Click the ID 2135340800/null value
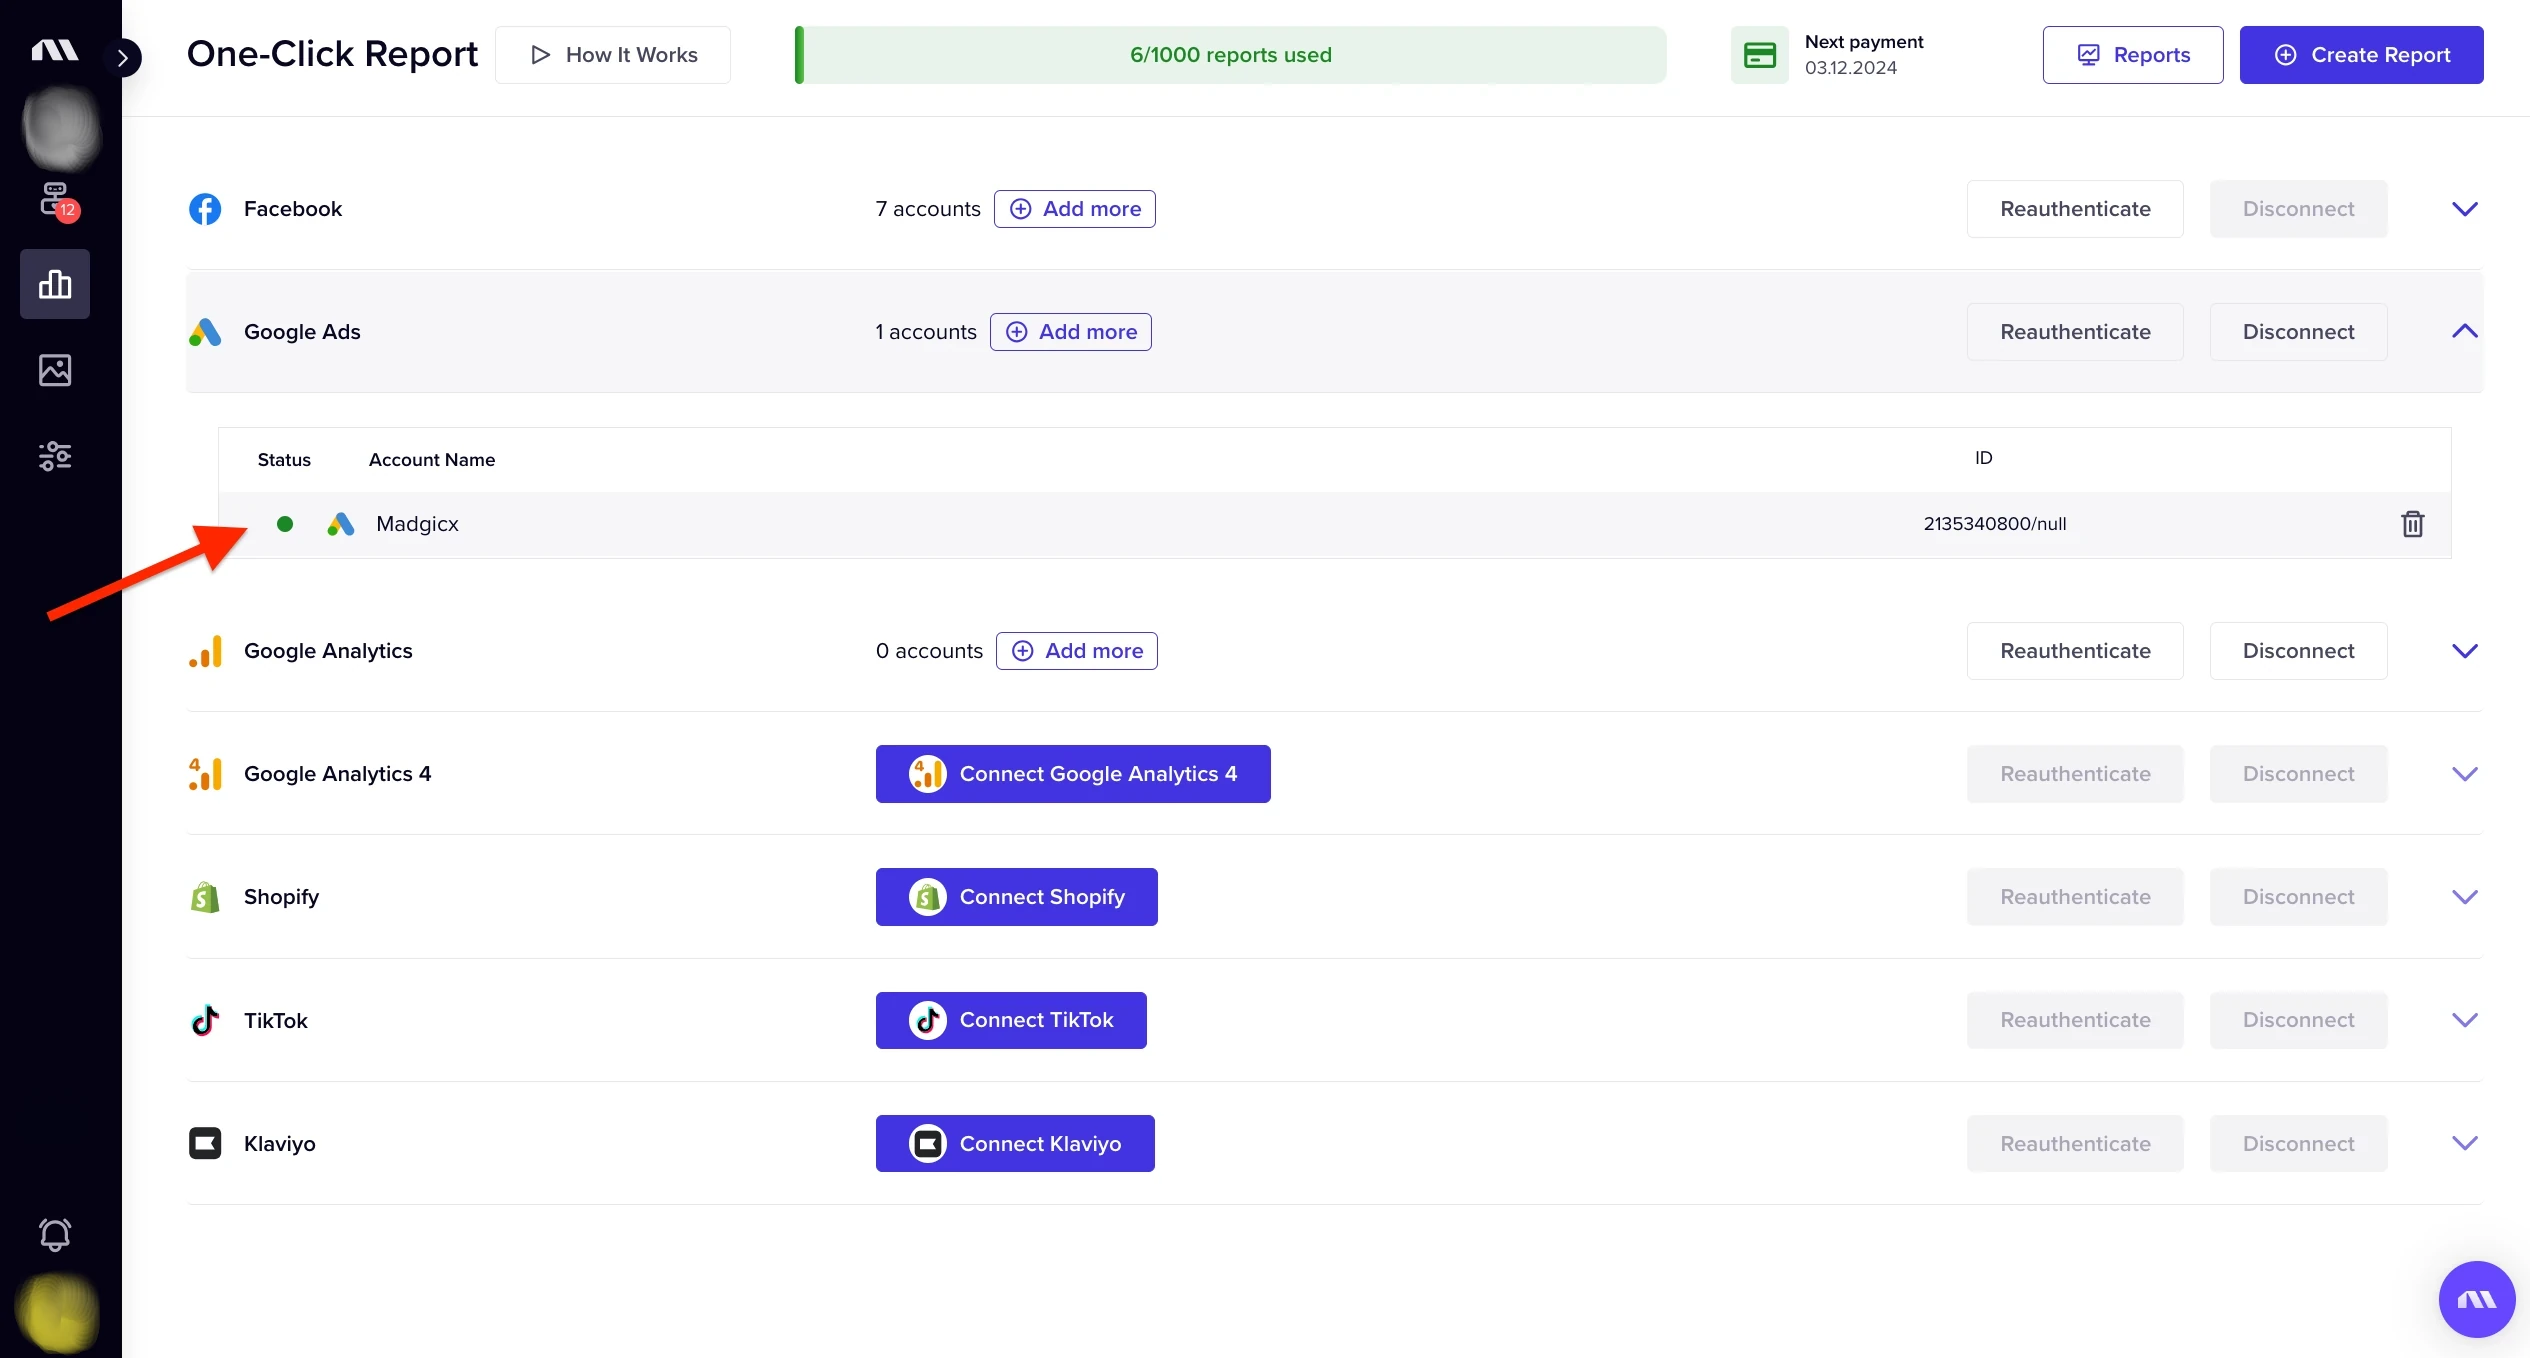The image size is (2530, 1358). [x=1995, y=524]
